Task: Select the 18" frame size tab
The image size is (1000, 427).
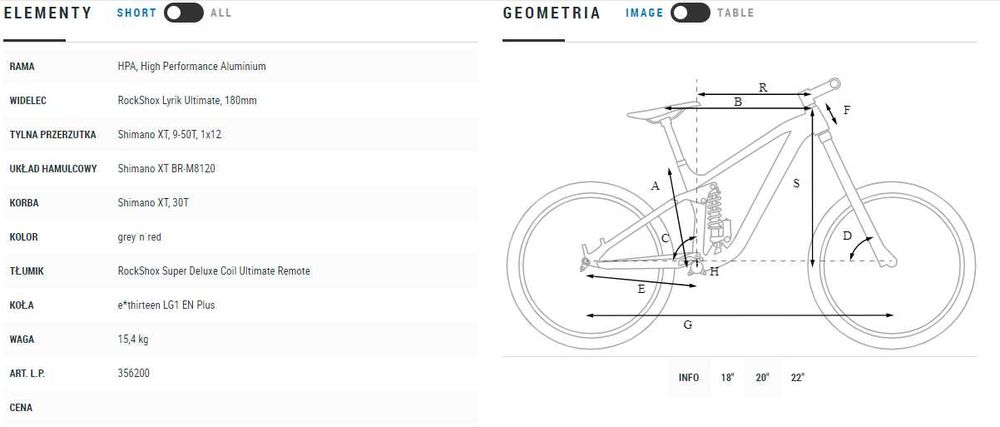Action: tap(727, 377)
